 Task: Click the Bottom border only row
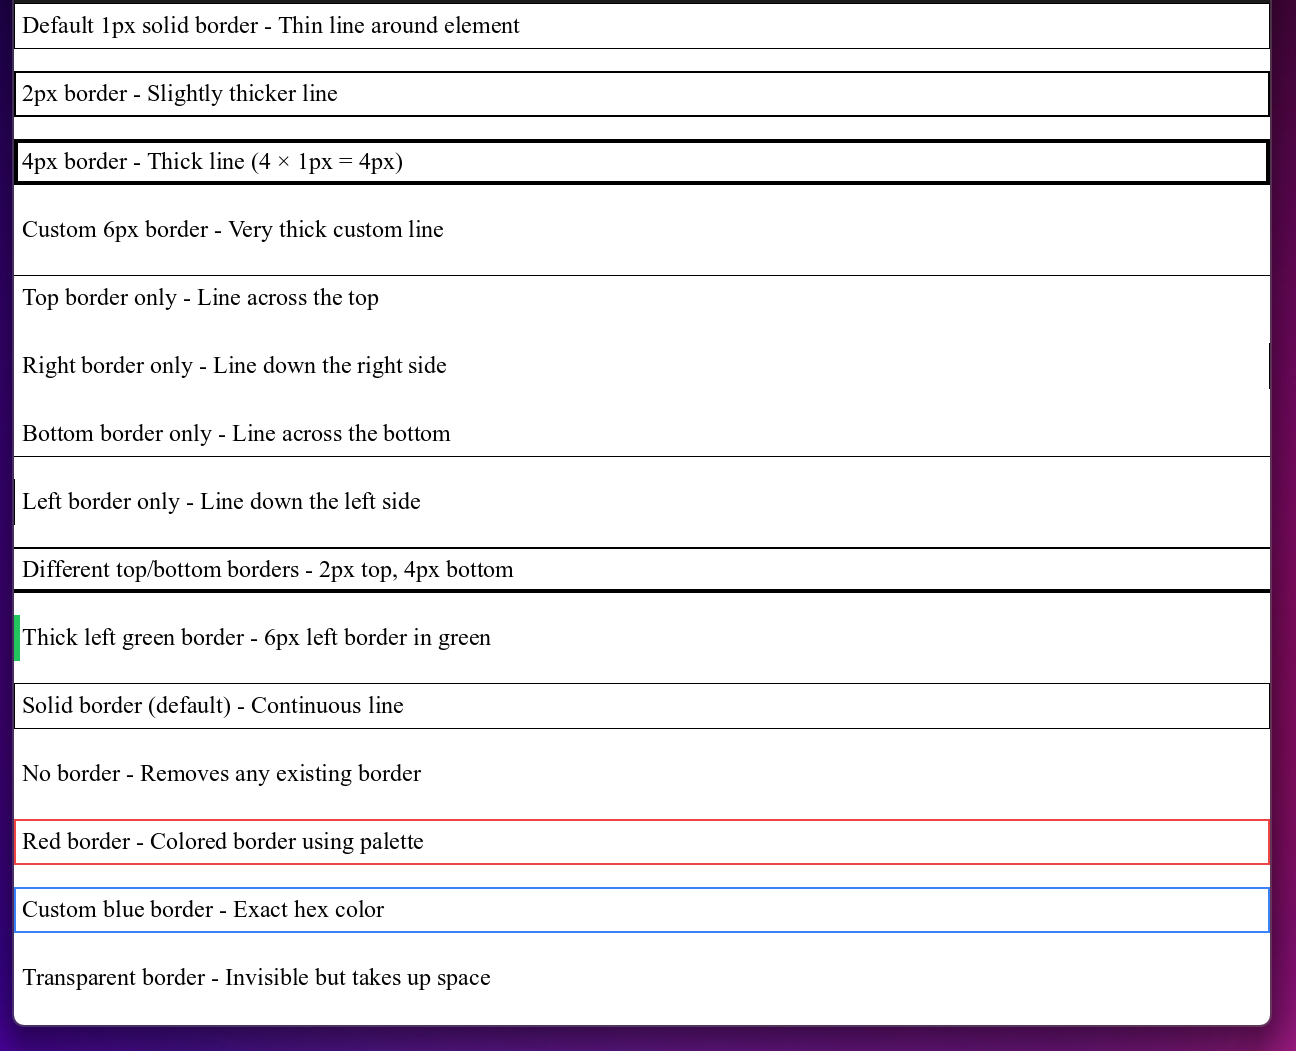[x=641, y=434]
